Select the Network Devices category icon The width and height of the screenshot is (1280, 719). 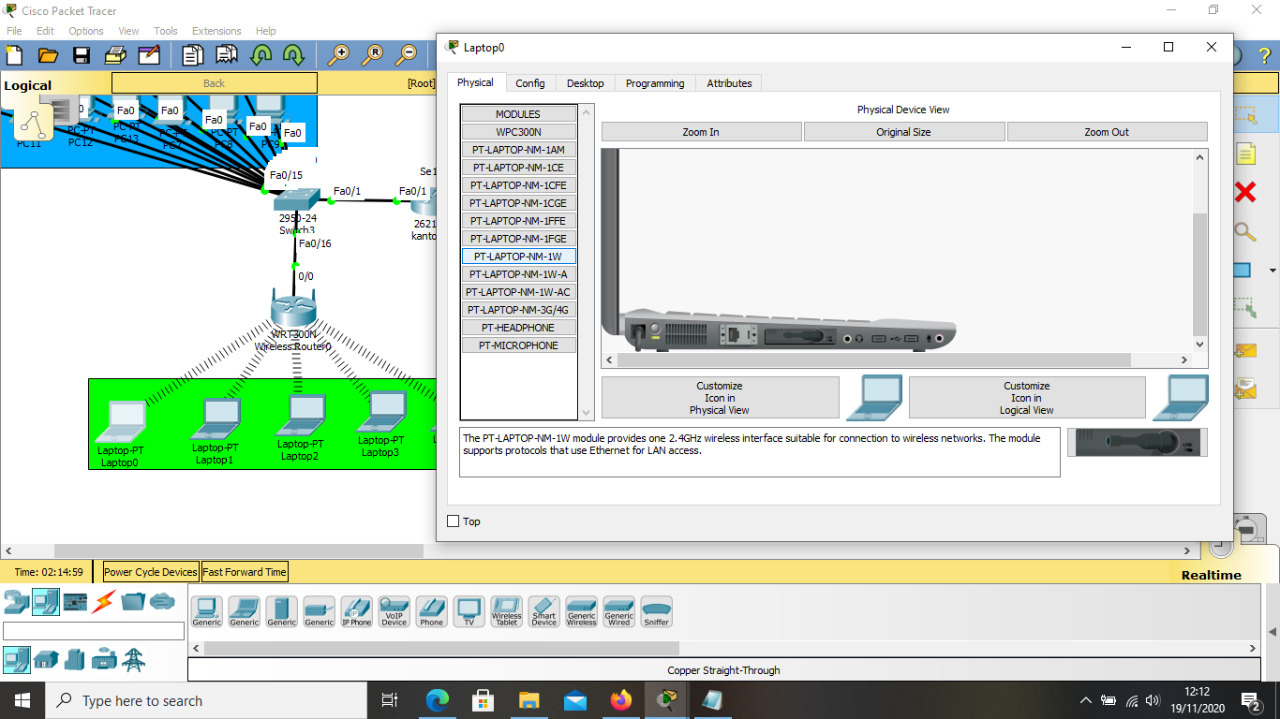(17, 601)
